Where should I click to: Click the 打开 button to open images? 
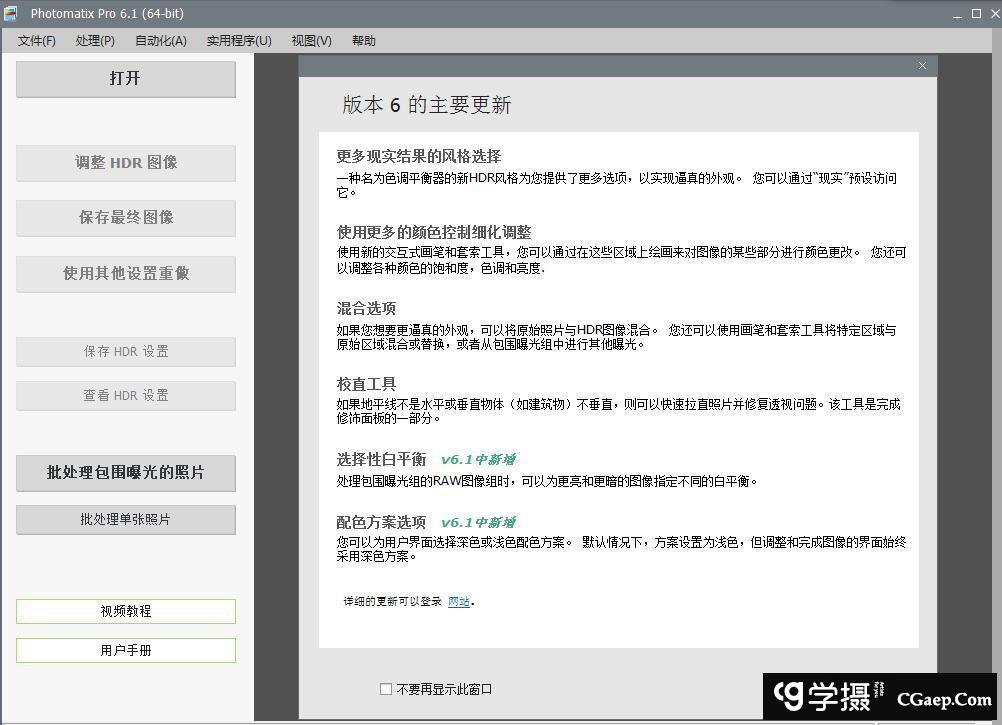coord(125,79)
